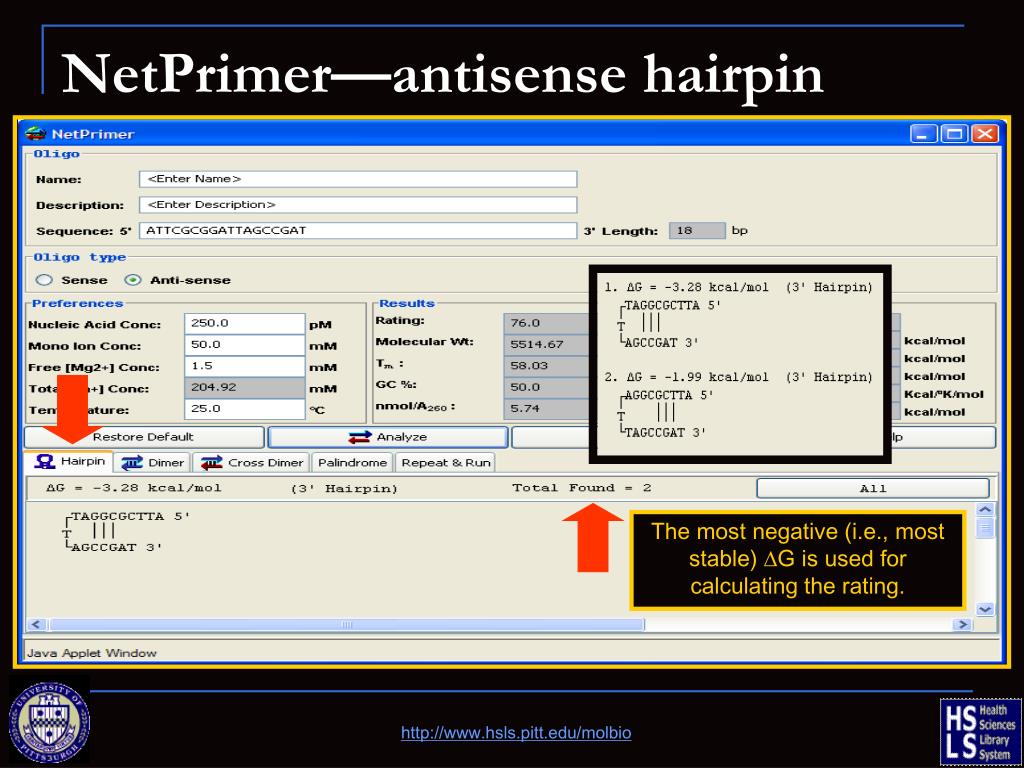1024x768 pixels.
Task: Open the Repeat & Run tab
Action: point(445,462)
